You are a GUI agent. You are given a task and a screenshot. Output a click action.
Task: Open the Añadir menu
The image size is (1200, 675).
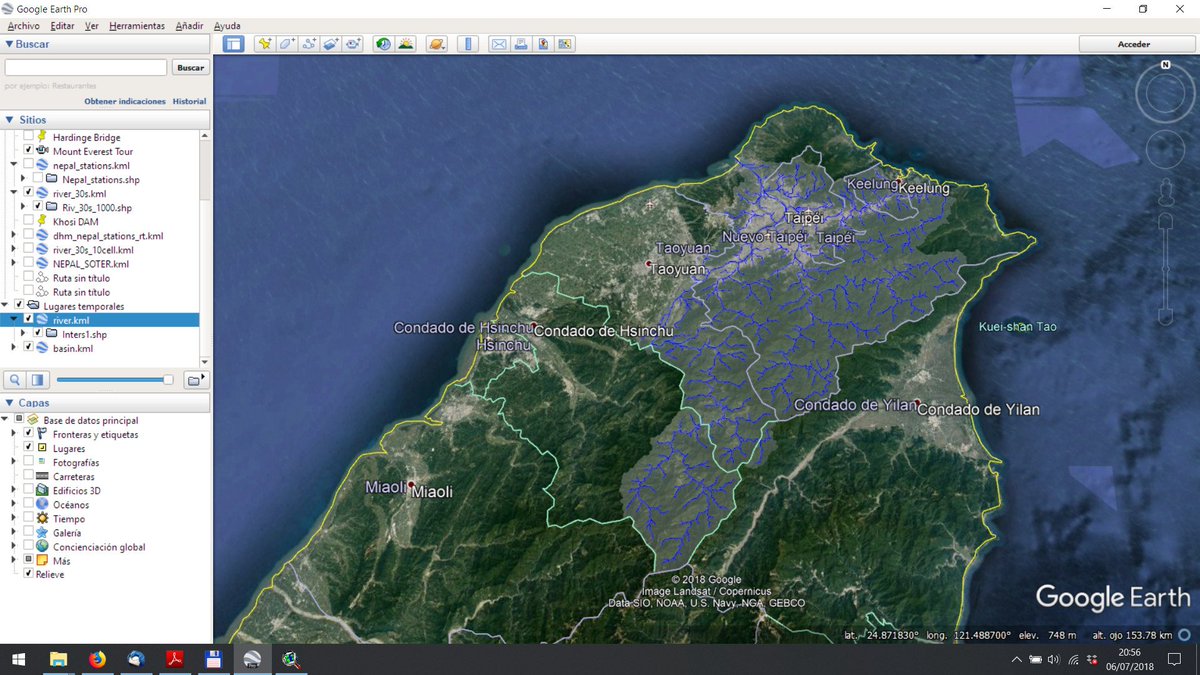(x=189, y=26)
